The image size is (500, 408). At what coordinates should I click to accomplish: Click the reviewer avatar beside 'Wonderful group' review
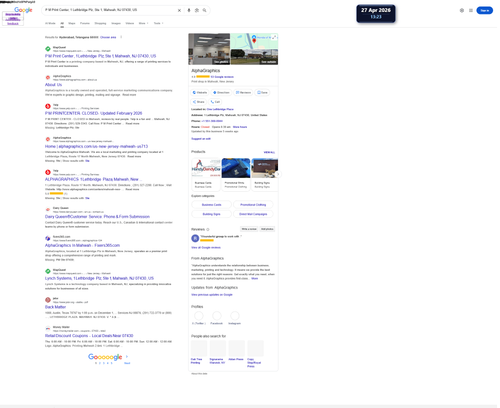(195, 238)
